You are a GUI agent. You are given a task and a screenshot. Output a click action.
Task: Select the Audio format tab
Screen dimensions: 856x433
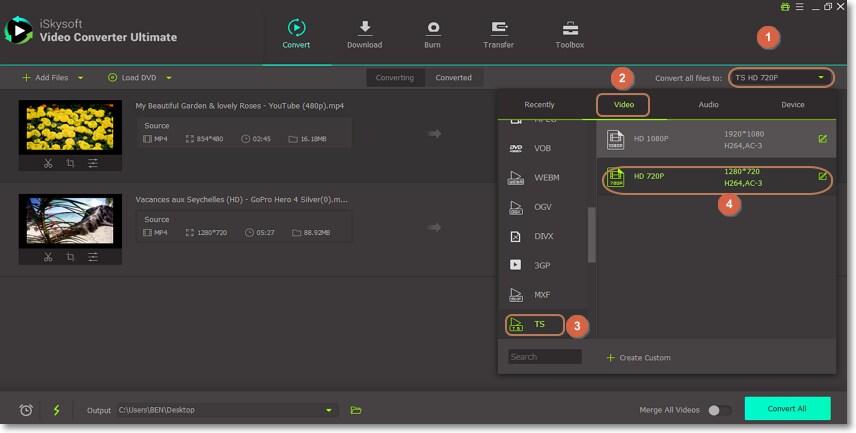709,105
